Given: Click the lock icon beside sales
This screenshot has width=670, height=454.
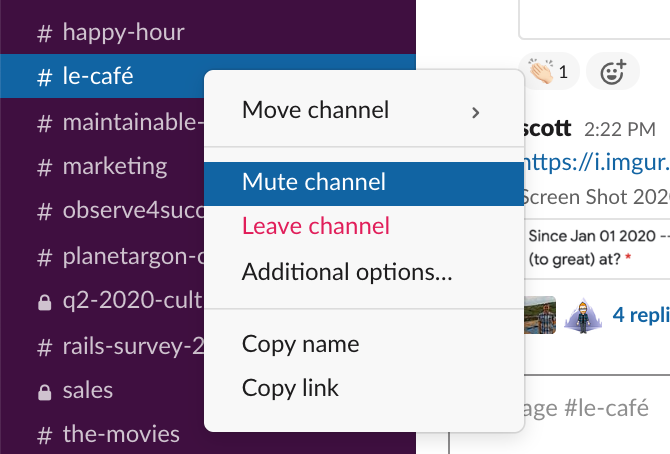Looking at the screenshot, I should pyautogui.click(x=44, y=392).
